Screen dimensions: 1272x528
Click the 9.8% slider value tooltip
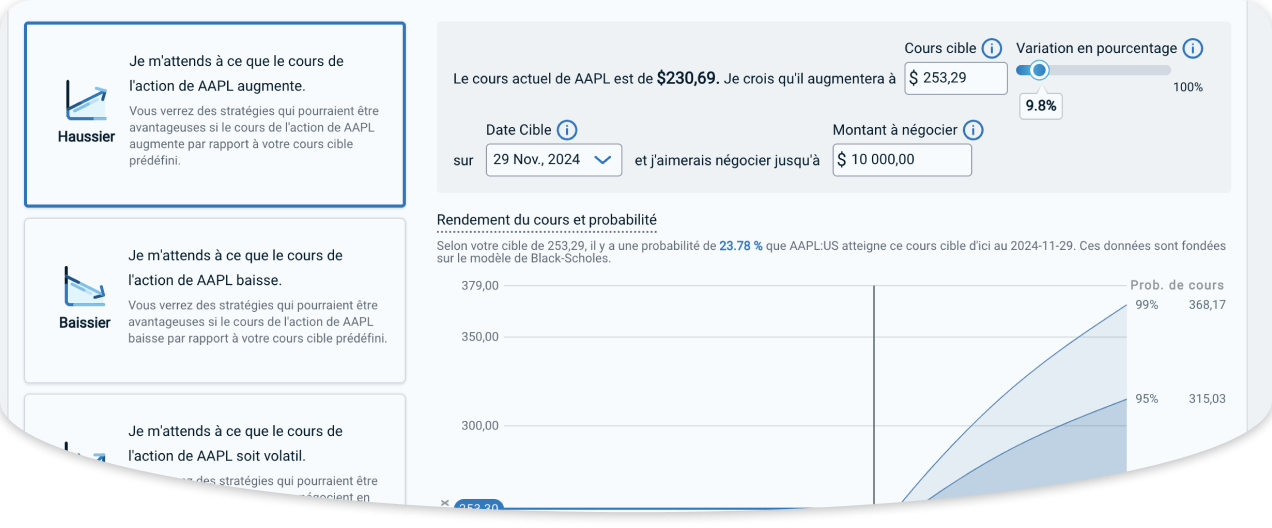coord(1041,105)
